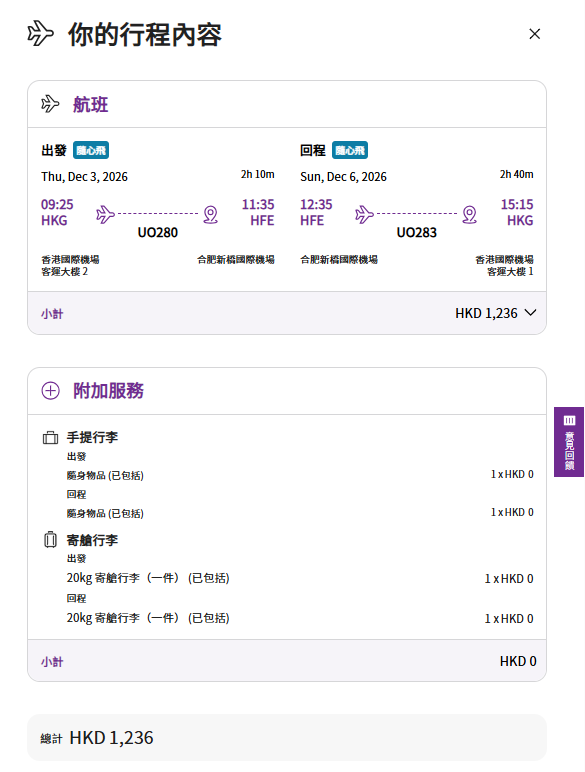This screenshot has height=772, width=585.
Task: Click outbound date Thu, Dec 3, 2026
Action: pos(84,177)
